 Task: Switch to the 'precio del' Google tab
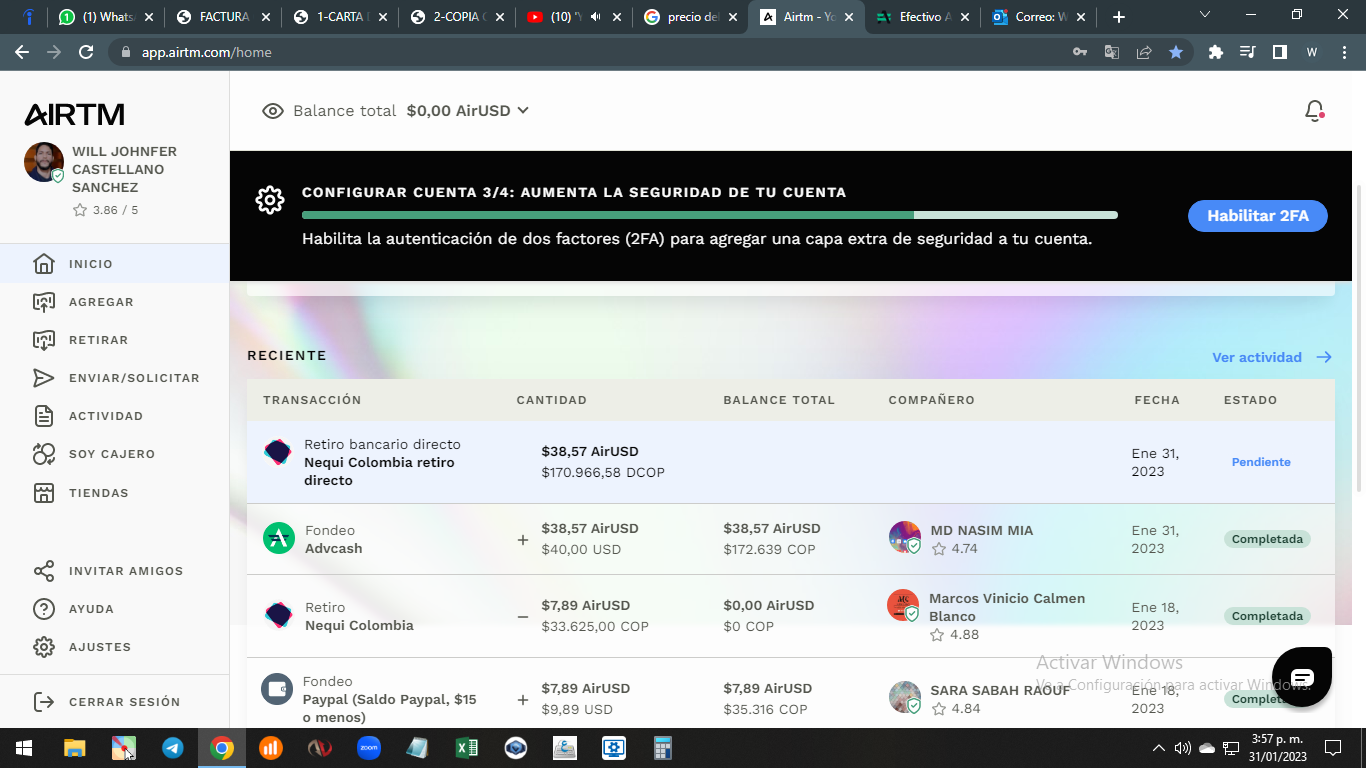(x=691, y=17)
